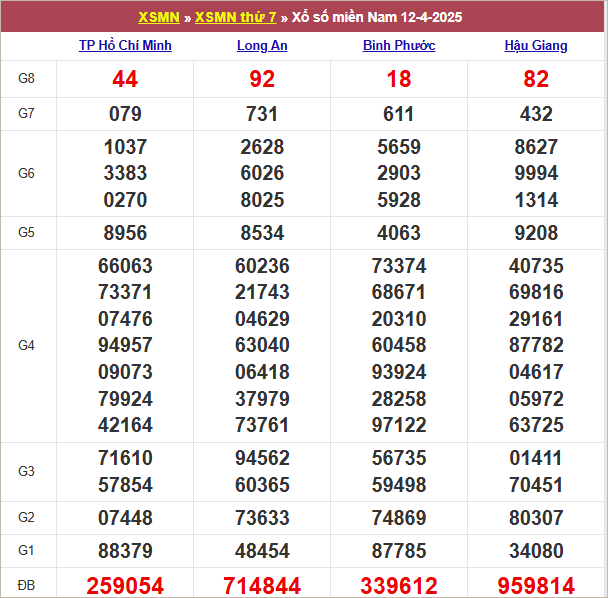The image size is (608, 598).
Task: Click the ĐB special prize row label
Action: 26,585
